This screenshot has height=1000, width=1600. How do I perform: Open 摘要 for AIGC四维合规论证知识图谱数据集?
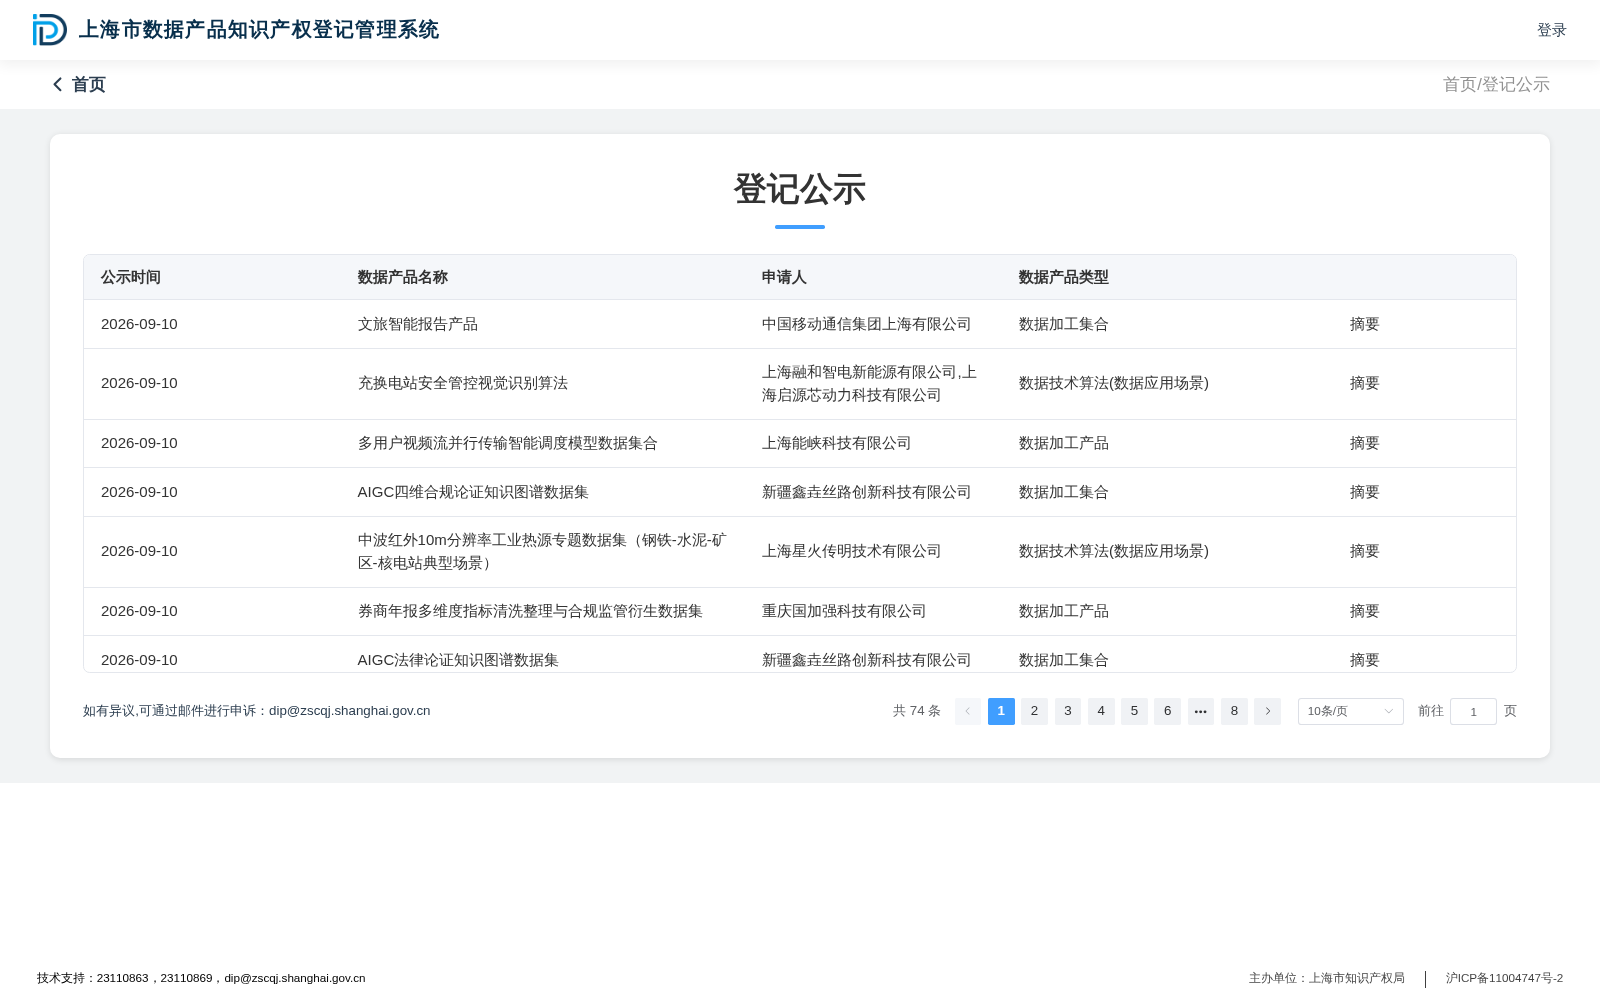1364,492
